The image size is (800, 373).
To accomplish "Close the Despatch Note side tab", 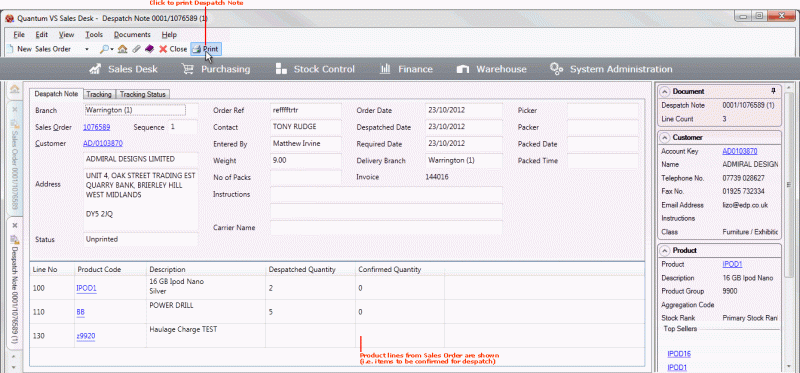I will tap(15, 225).
